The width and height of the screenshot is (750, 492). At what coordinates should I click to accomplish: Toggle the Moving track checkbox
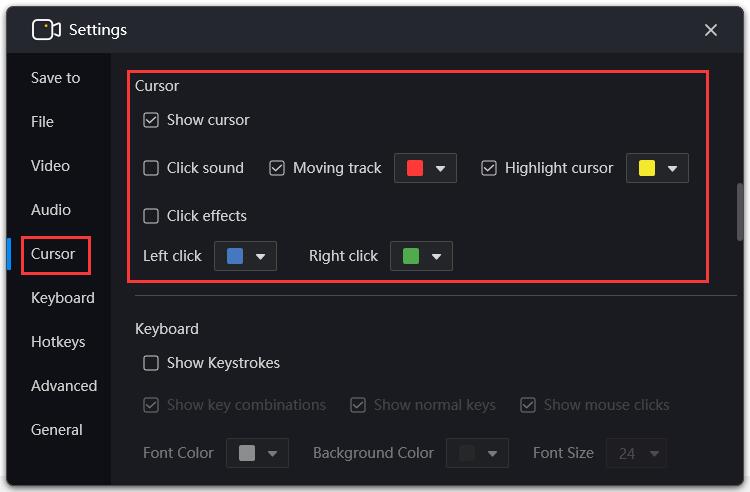click(x=277, y=168)
